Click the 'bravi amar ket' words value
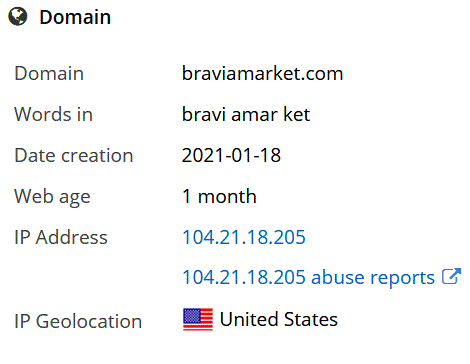The image size is (470, 364). pyautogui.click(x=246, y=114)
